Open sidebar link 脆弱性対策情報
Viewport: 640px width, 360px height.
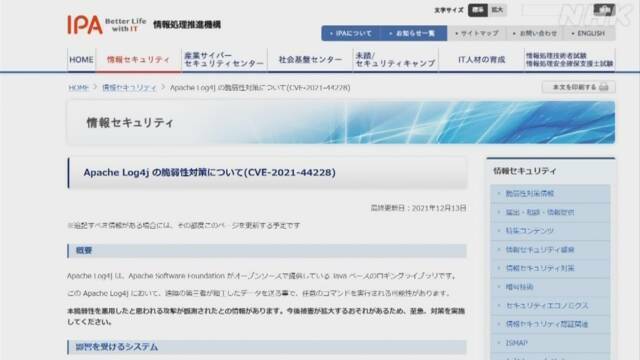[529, 193]
